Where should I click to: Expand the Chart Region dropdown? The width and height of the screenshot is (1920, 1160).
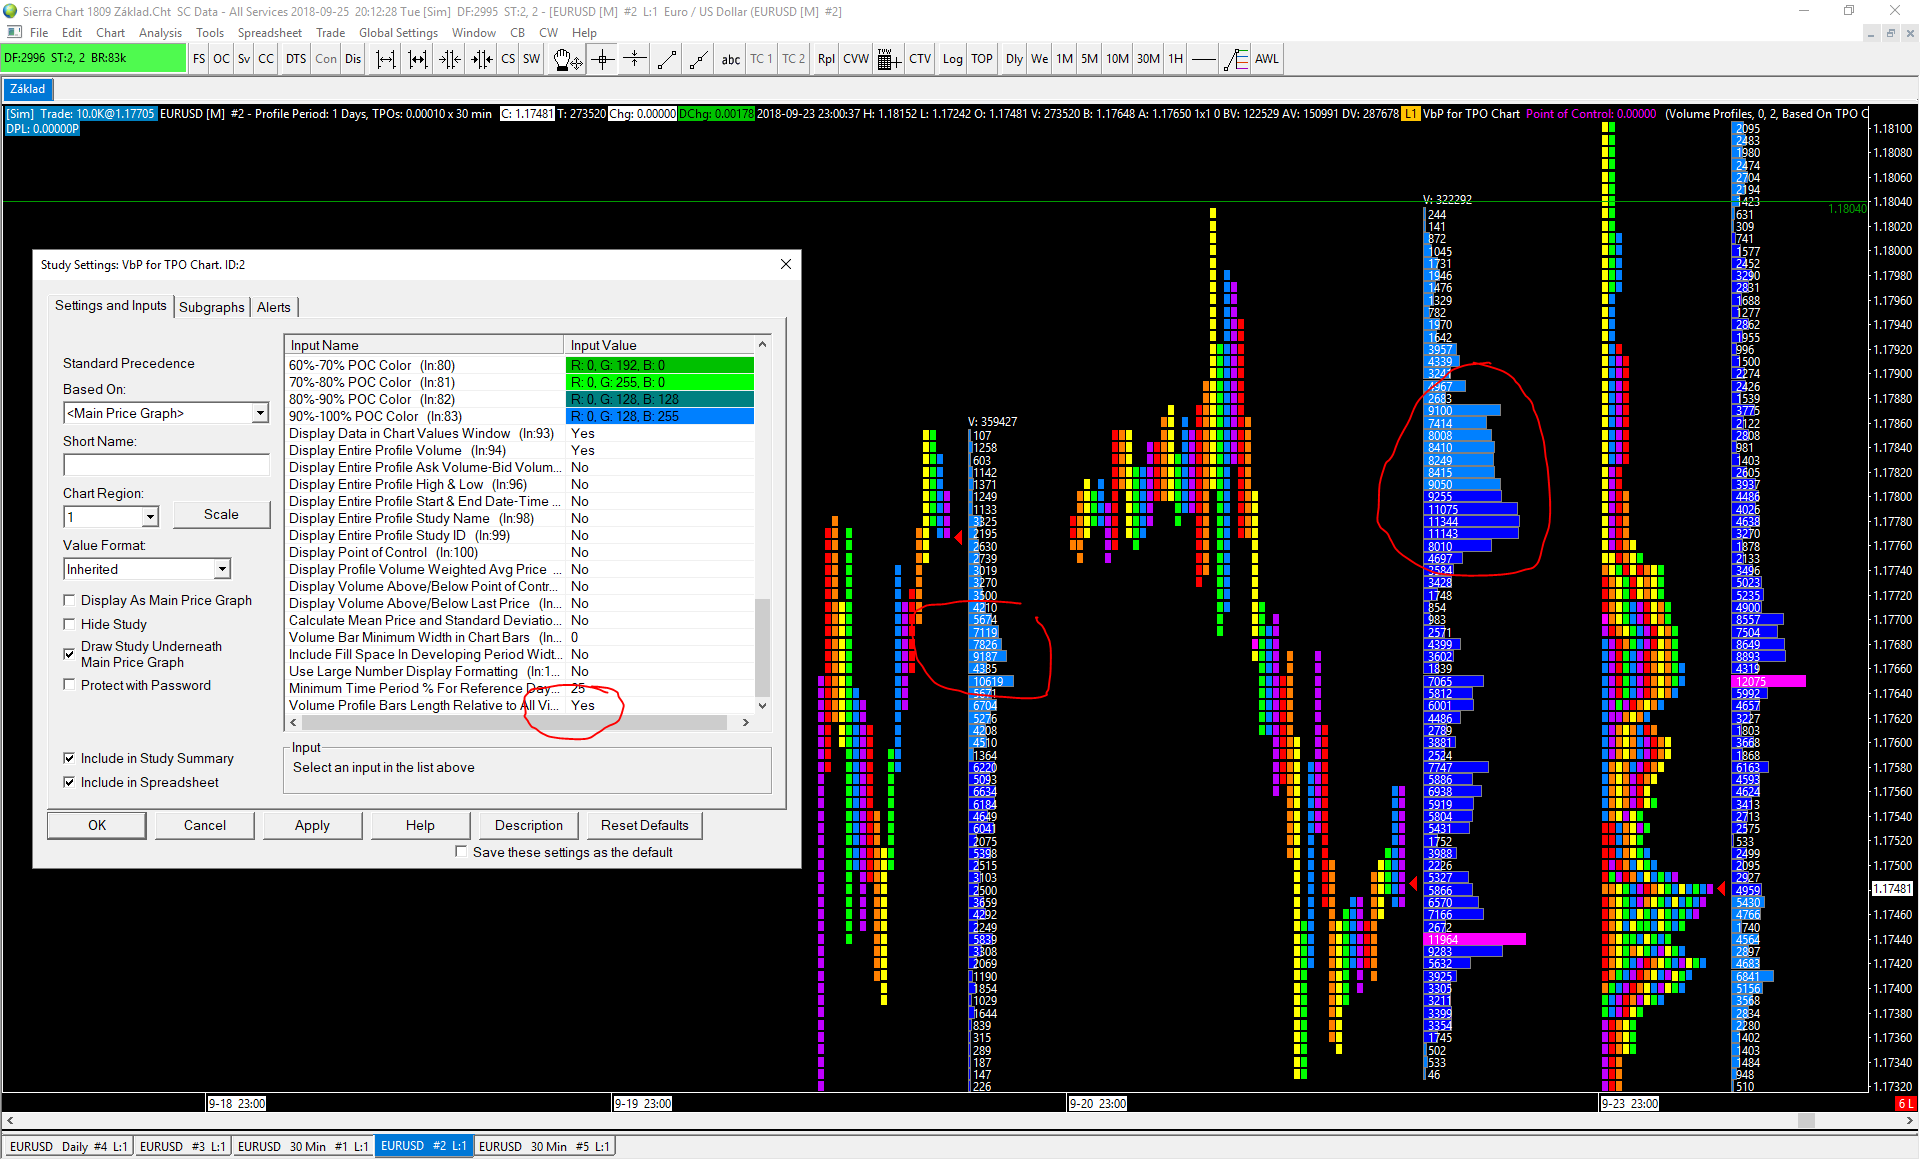pos(150,517)
